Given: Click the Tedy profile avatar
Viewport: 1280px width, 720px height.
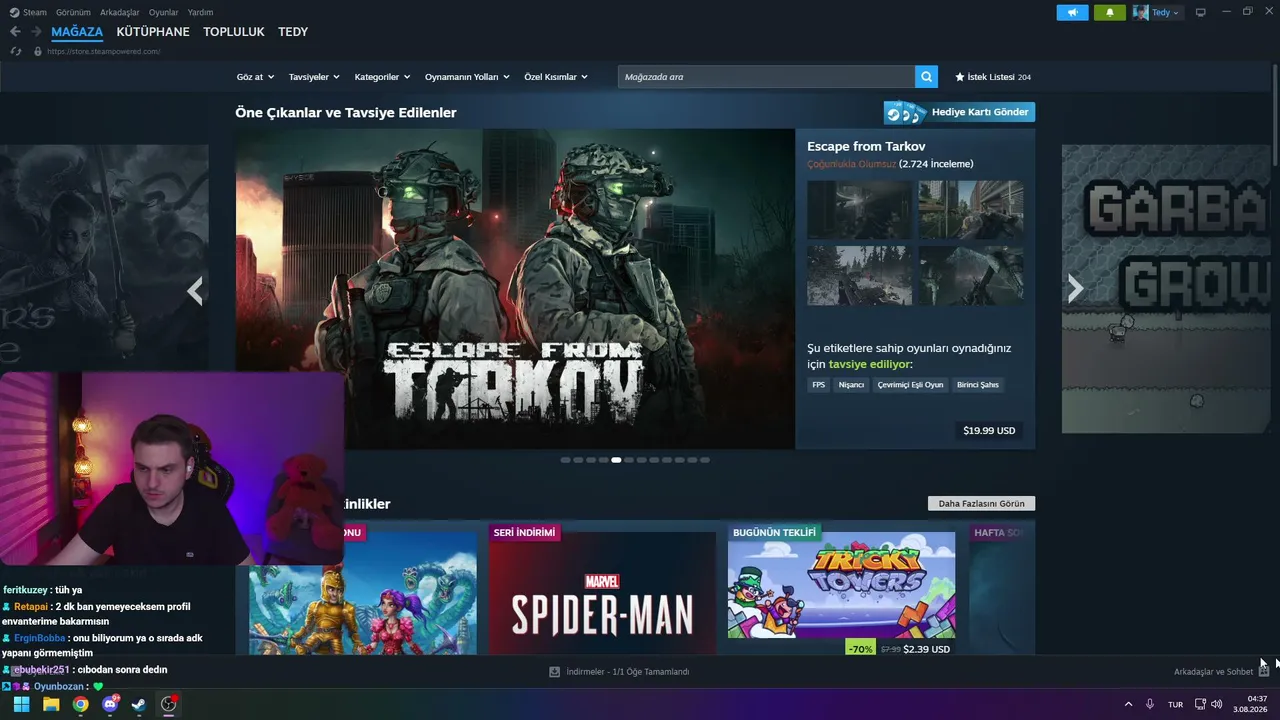Looking at the screenshot, I should 1141,13.
